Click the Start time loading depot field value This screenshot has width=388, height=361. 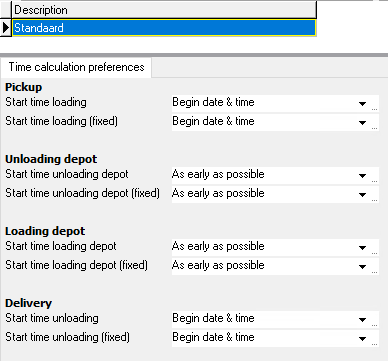263,247
